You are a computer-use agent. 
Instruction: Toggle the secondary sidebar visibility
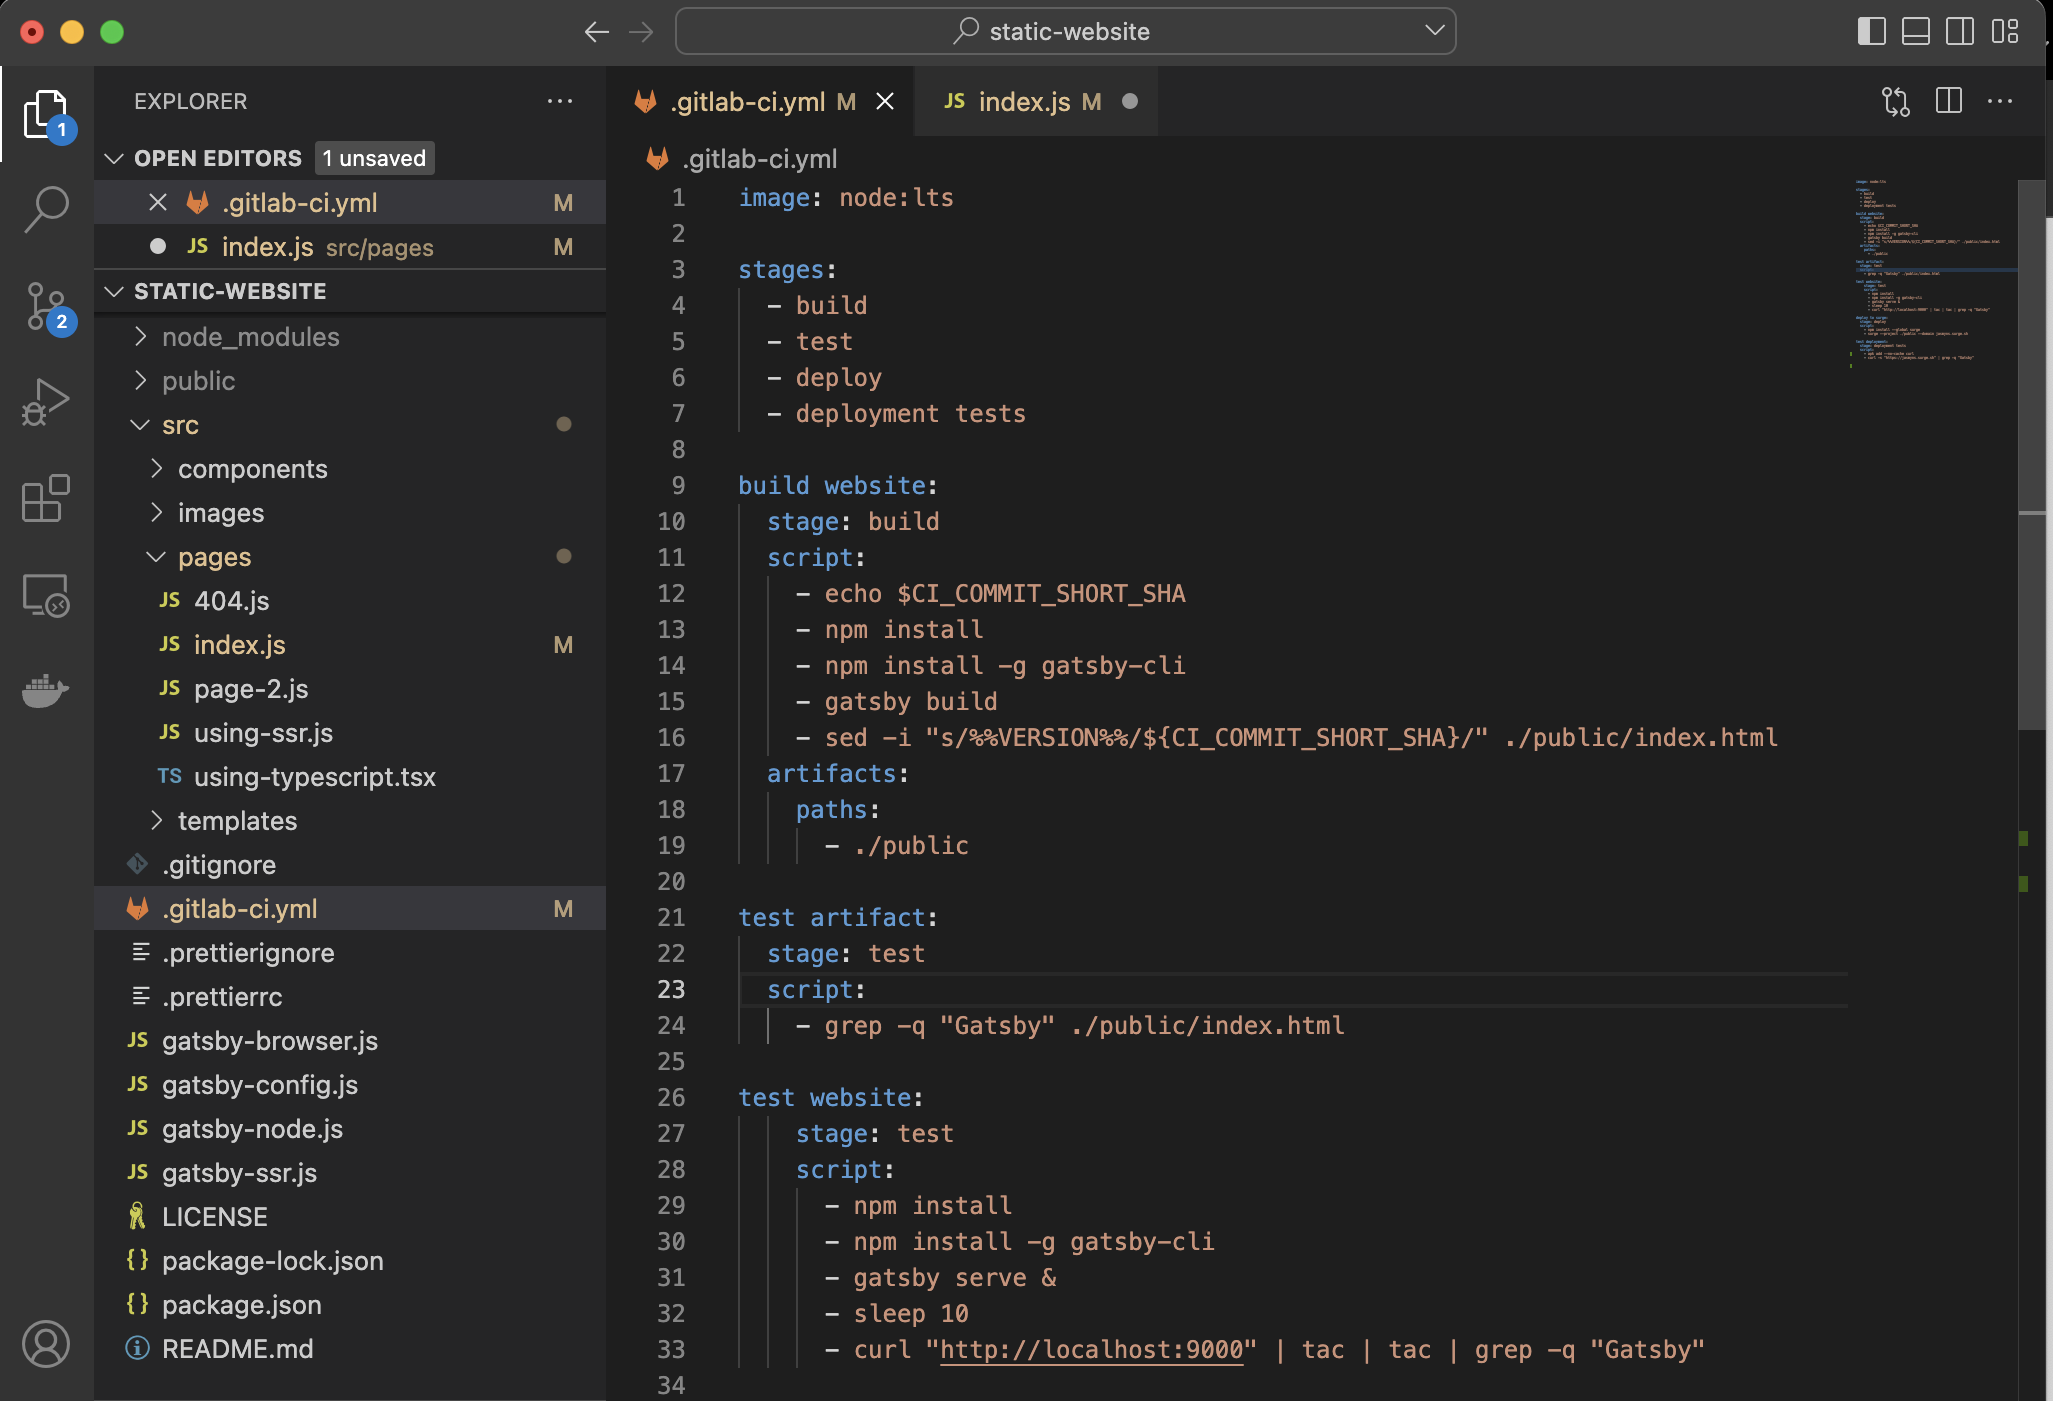[x=1958, y=31]
